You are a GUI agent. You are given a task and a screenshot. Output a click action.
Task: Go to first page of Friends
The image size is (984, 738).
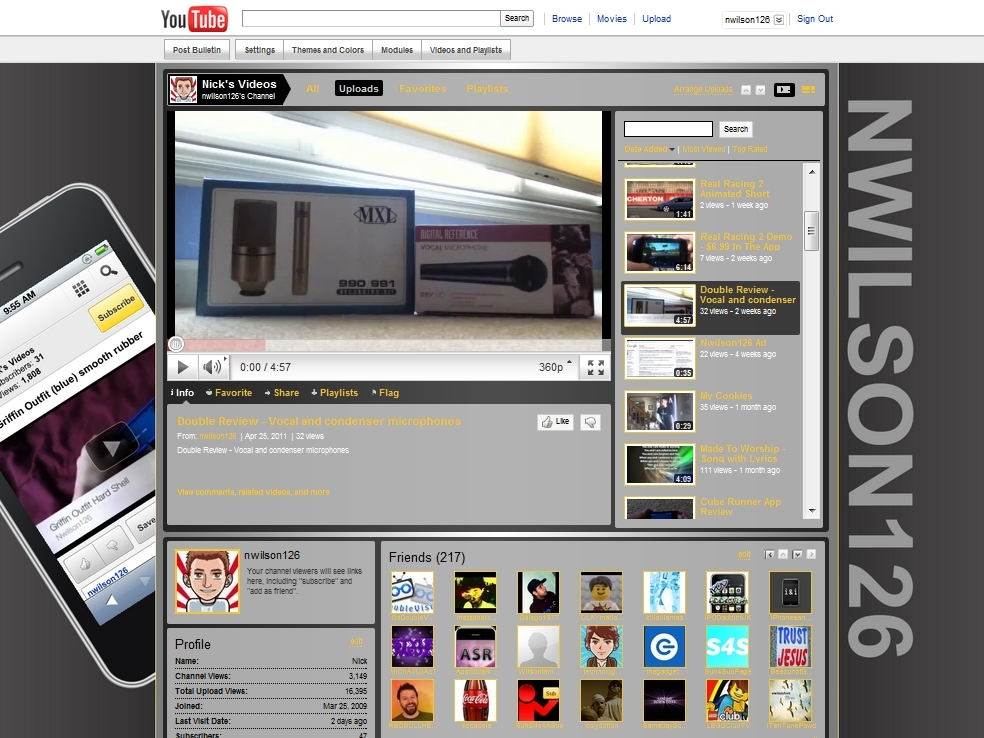(769, 554)
